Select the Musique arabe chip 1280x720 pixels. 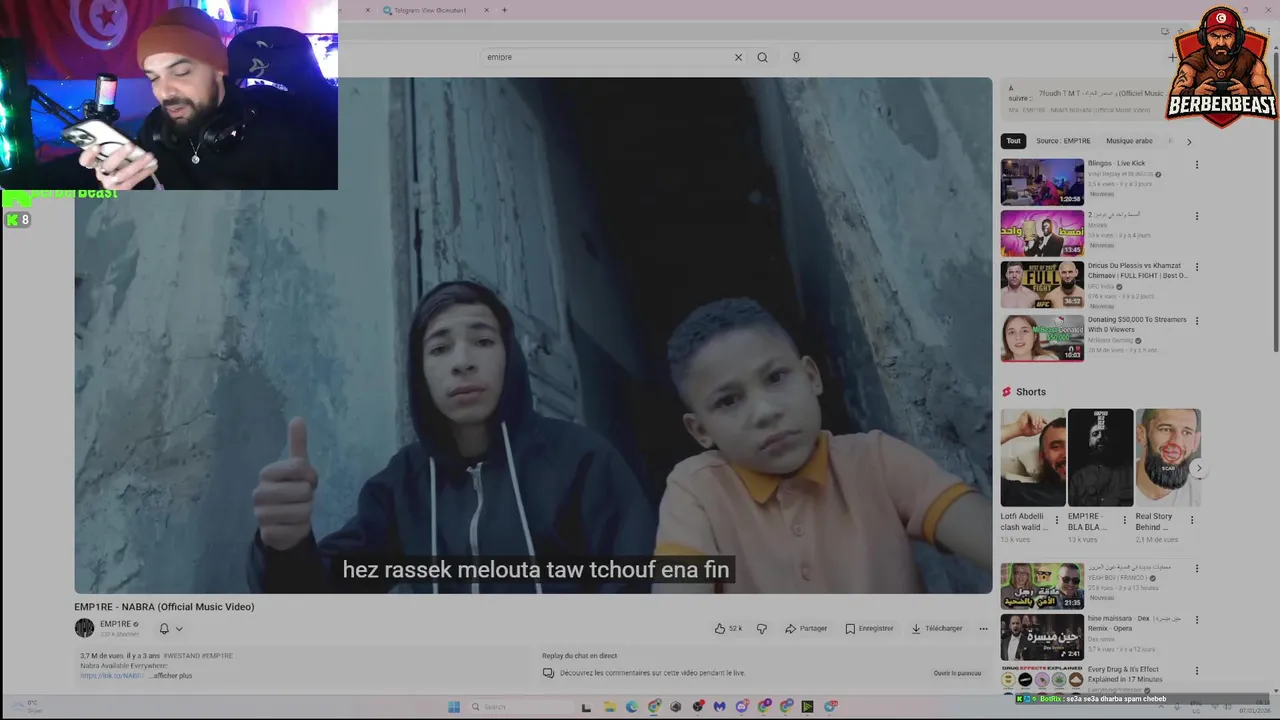point(1129,141)
